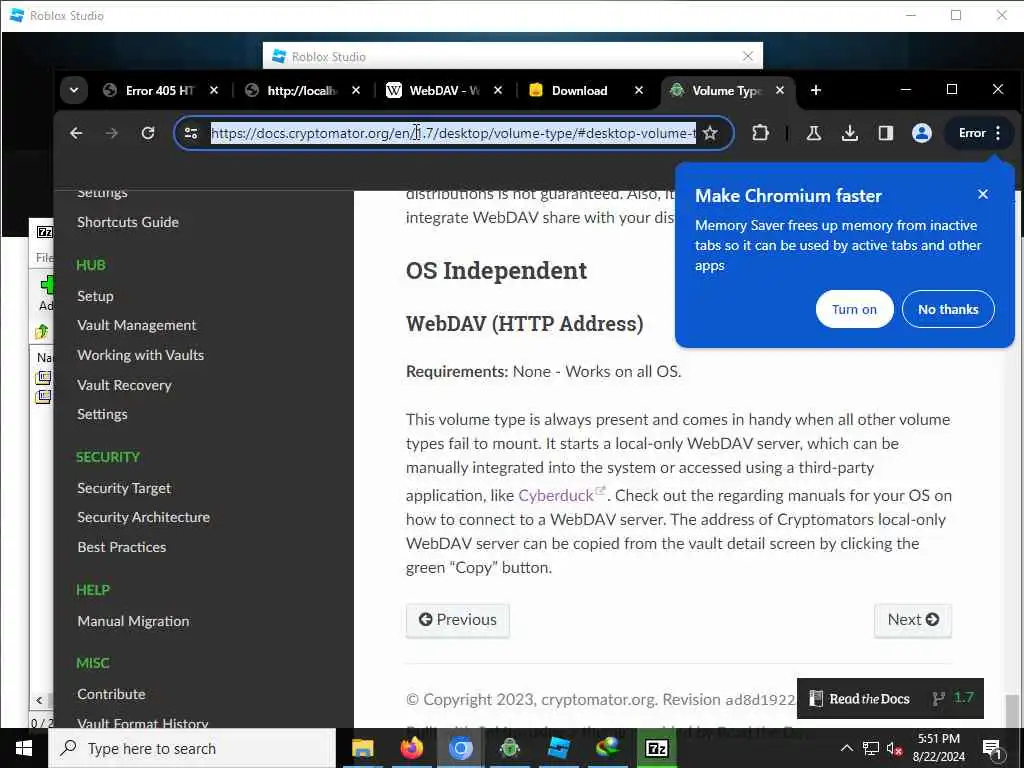
Task: Open the Extensions puzzle icon
Action: 760,133
